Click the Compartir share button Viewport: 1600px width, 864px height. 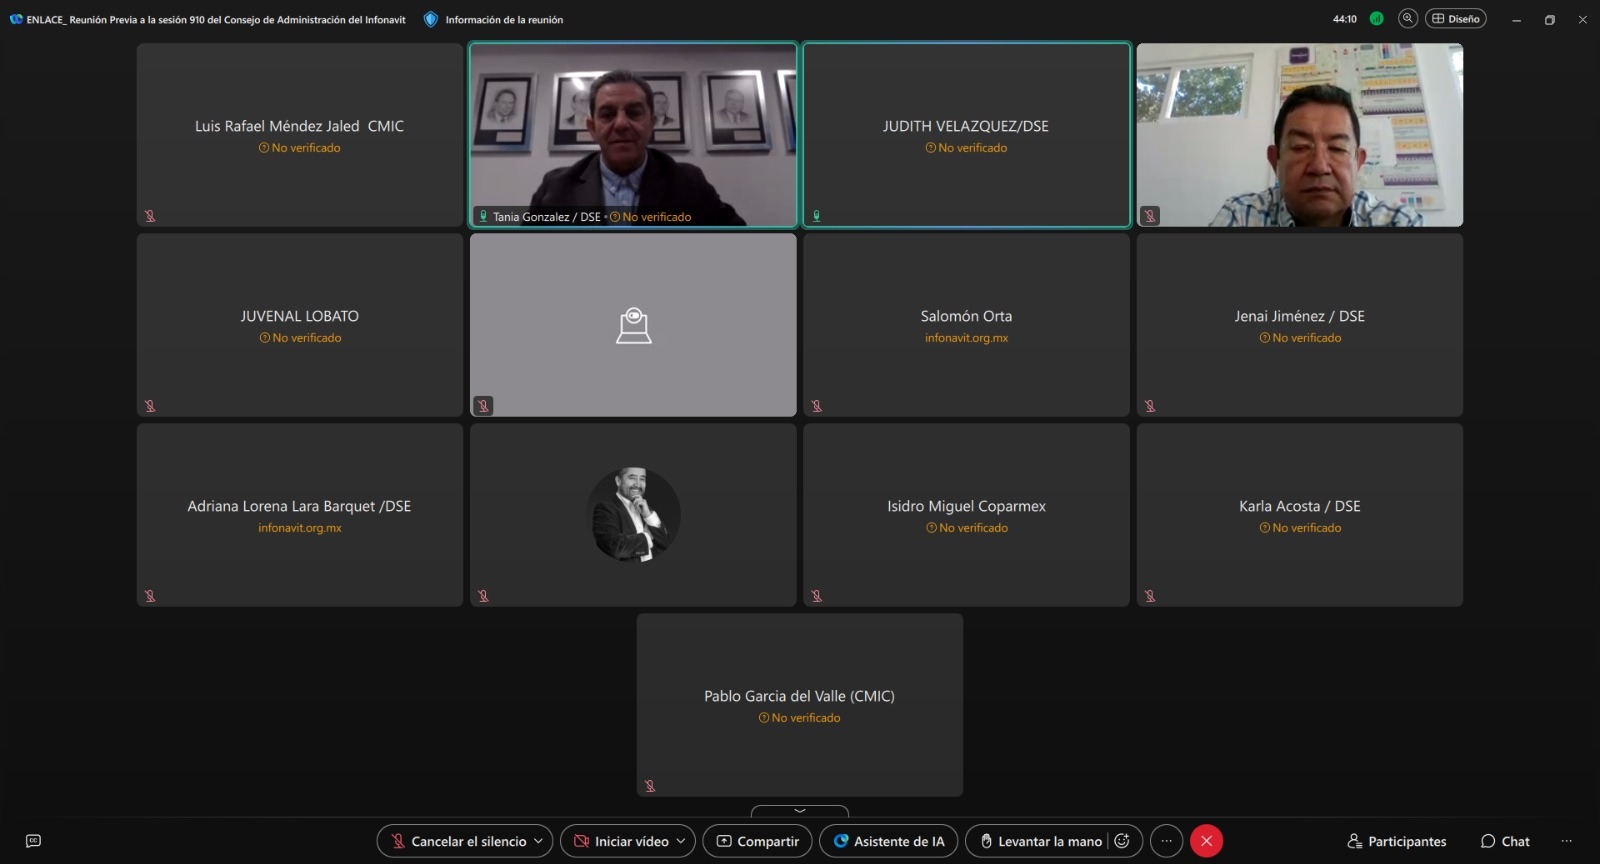(x=758, y=841)
